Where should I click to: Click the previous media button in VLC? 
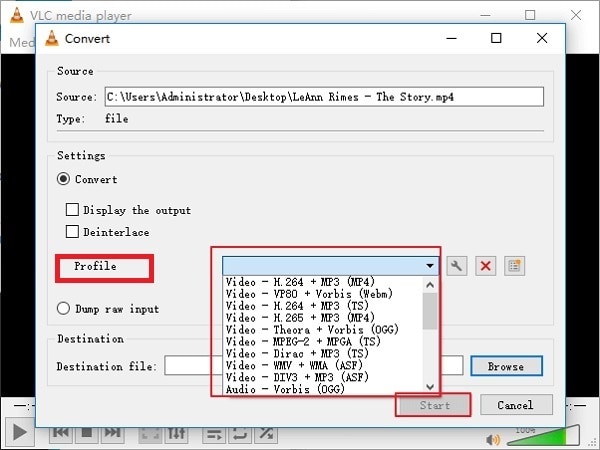click(x=61, y=433)
